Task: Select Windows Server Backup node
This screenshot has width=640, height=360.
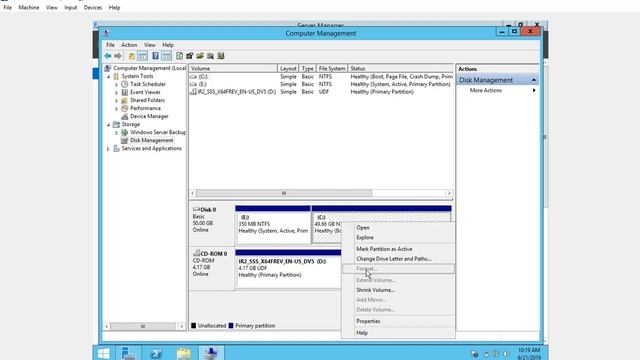Action: [x=158, y=132]
